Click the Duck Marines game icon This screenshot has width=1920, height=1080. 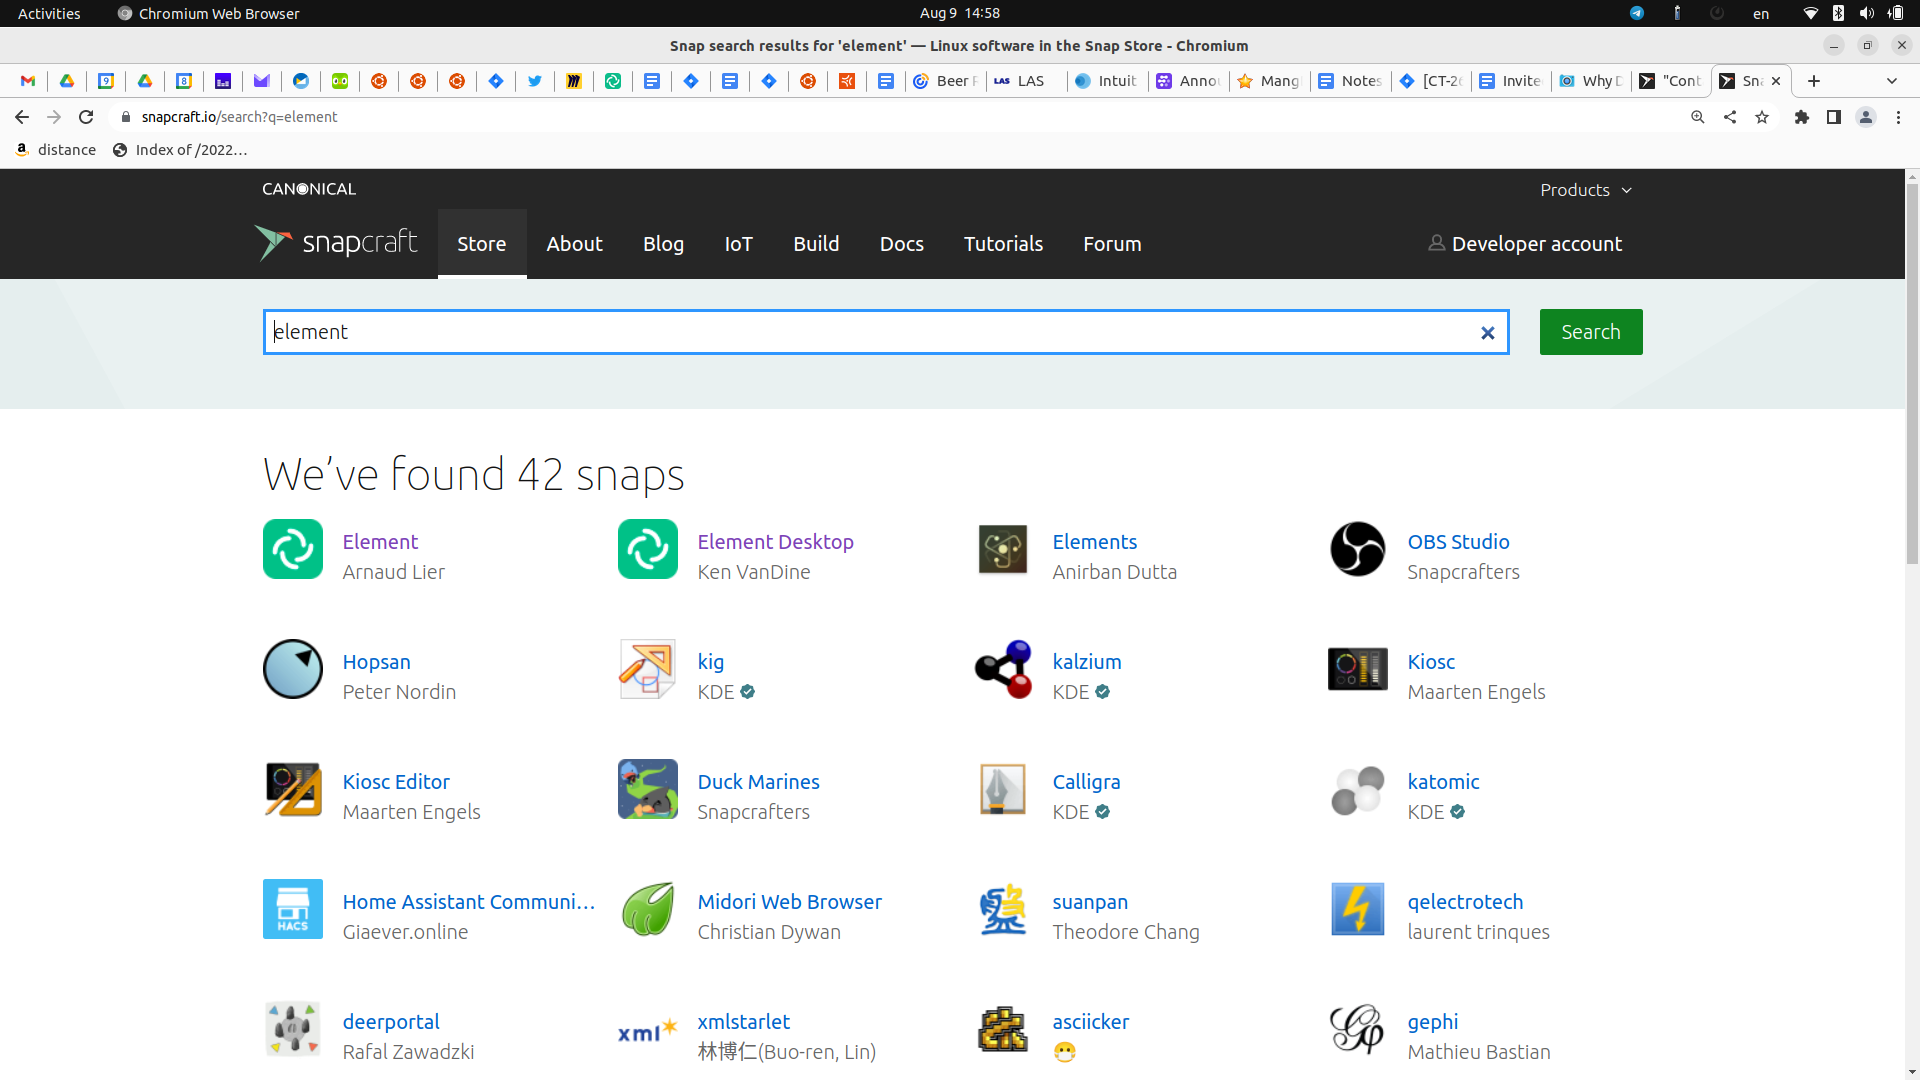click(x=647, y=789)
